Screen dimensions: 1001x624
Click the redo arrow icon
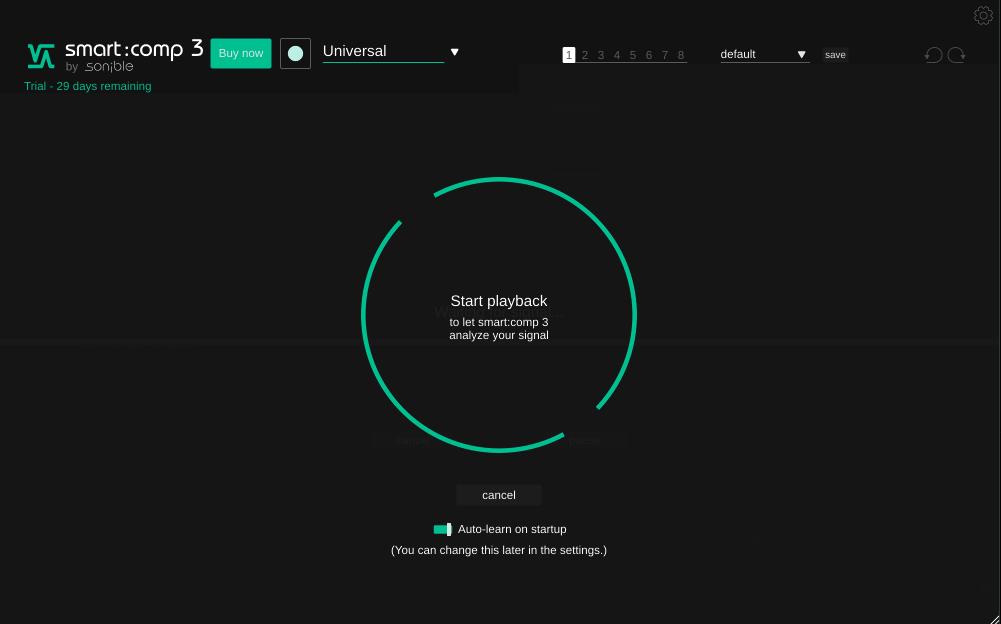click(957, 55)
